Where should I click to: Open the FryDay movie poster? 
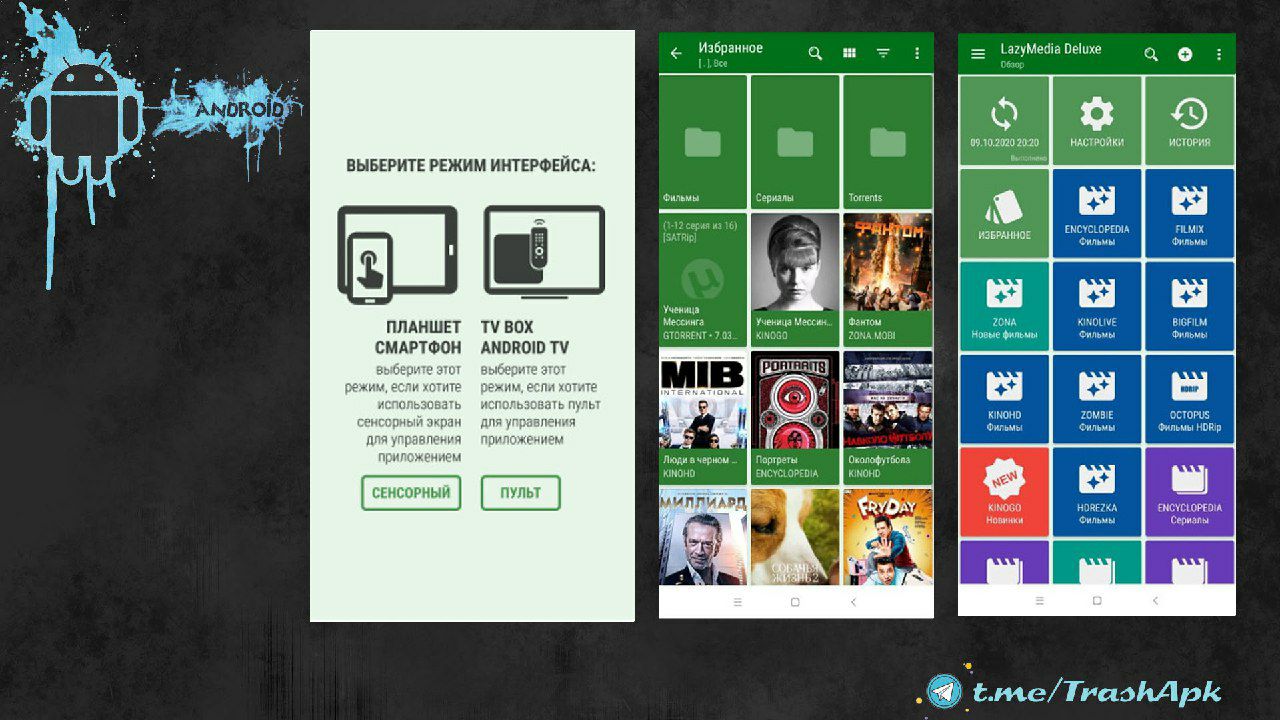coord(887,537)
